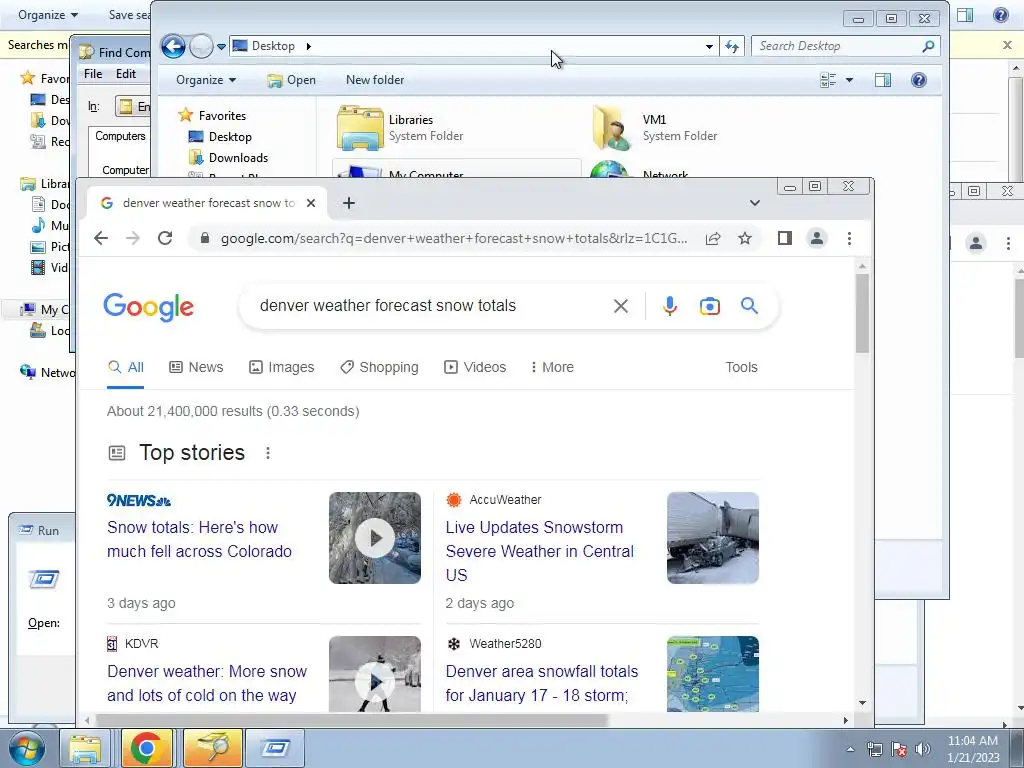Toggle the Explorer preview pane
1024x768 pixels.
[883, 80]
